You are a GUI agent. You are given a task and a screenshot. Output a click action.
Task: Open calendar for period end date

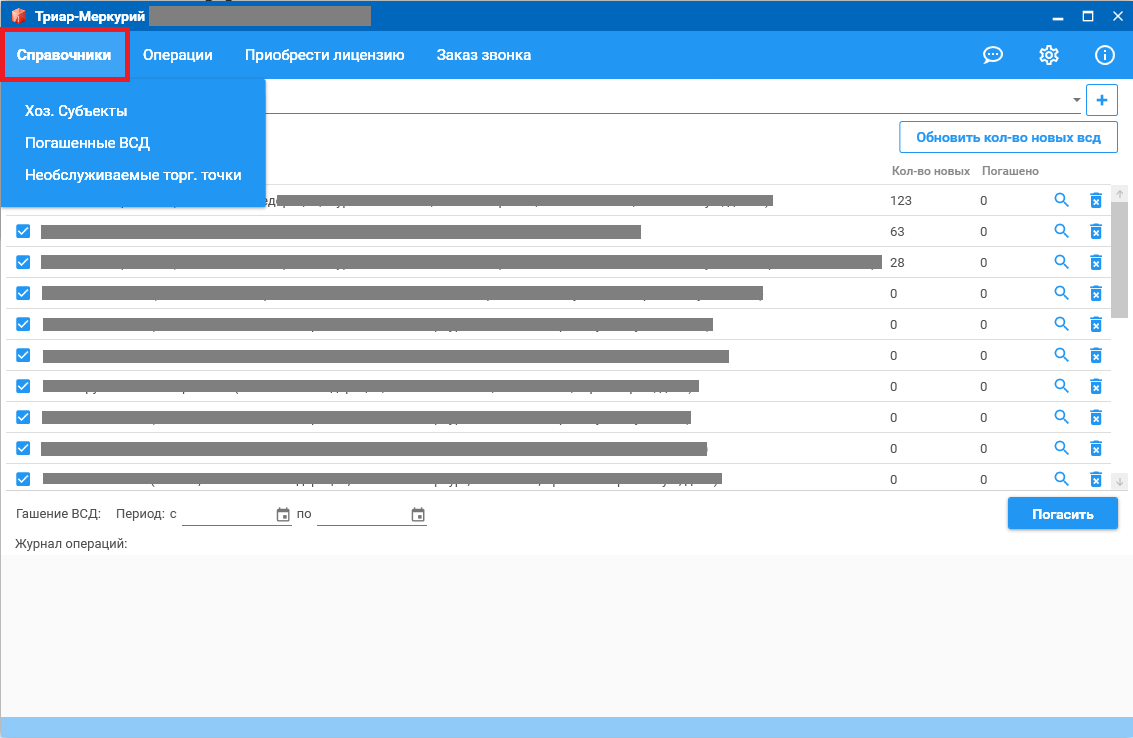pyautogui.click(x=418, y=515)
